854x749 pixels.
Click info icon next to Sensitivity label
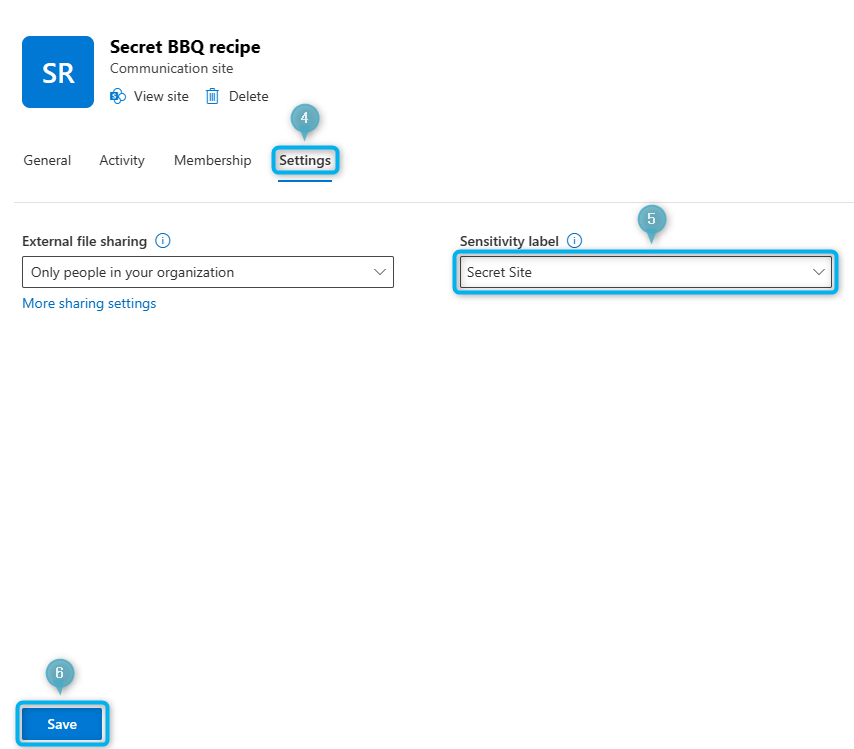pos(574,241)
